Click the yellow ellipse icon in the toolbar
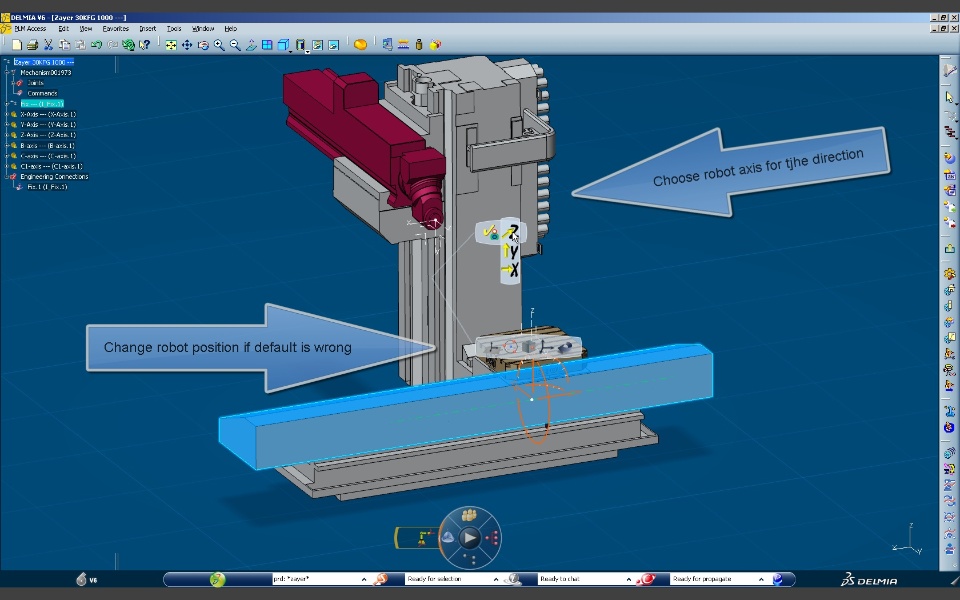Viewport: 960px width, 600px height. 361,45
